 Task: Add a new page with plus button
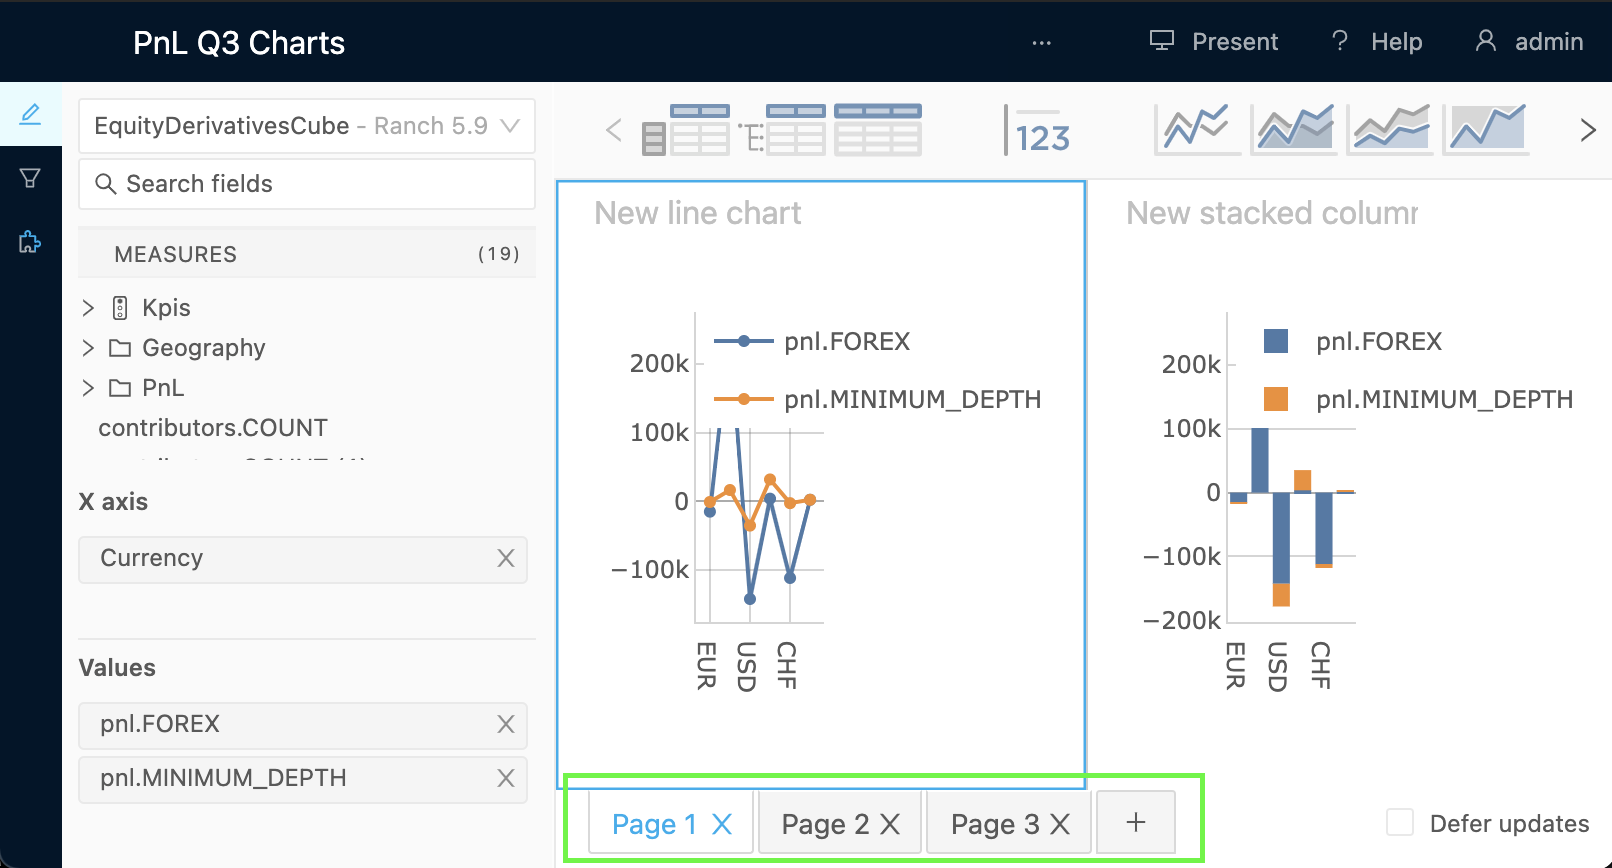tap(1136, 822)
